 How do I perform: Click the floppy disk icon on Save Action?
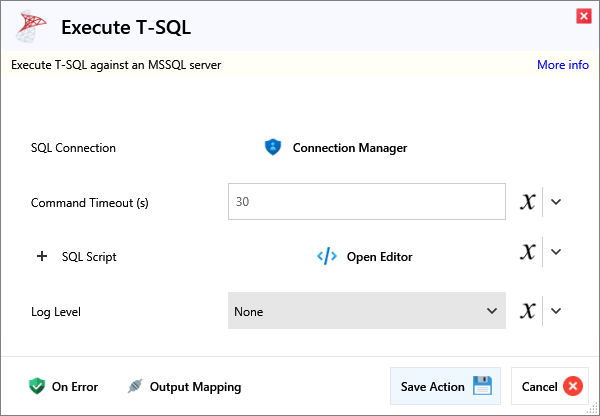483,386
